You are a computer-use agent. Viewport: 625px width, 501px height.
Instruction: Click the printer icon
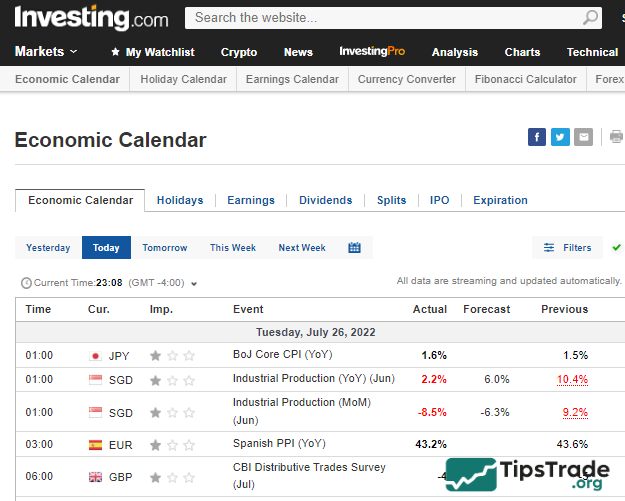click(x=616, y=137)
